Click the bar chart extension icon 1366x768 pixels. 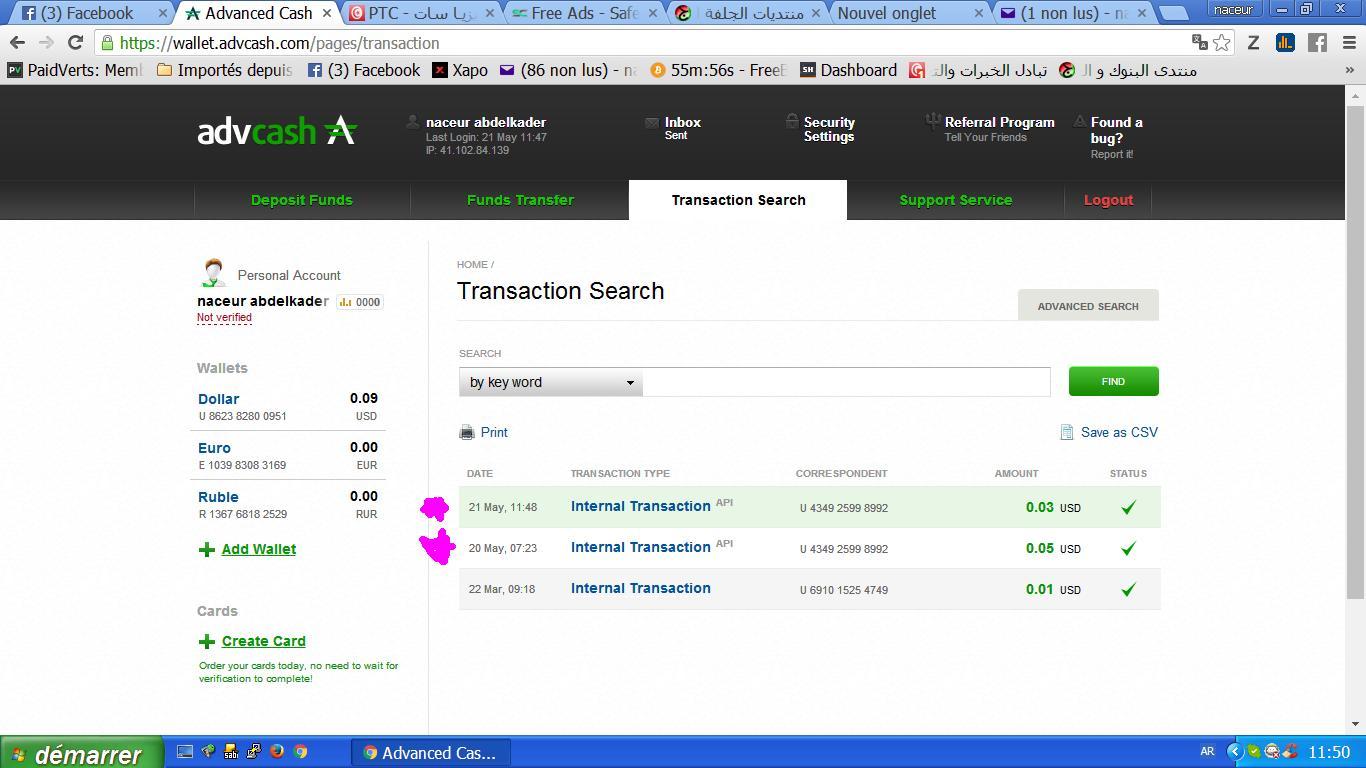1285,42
